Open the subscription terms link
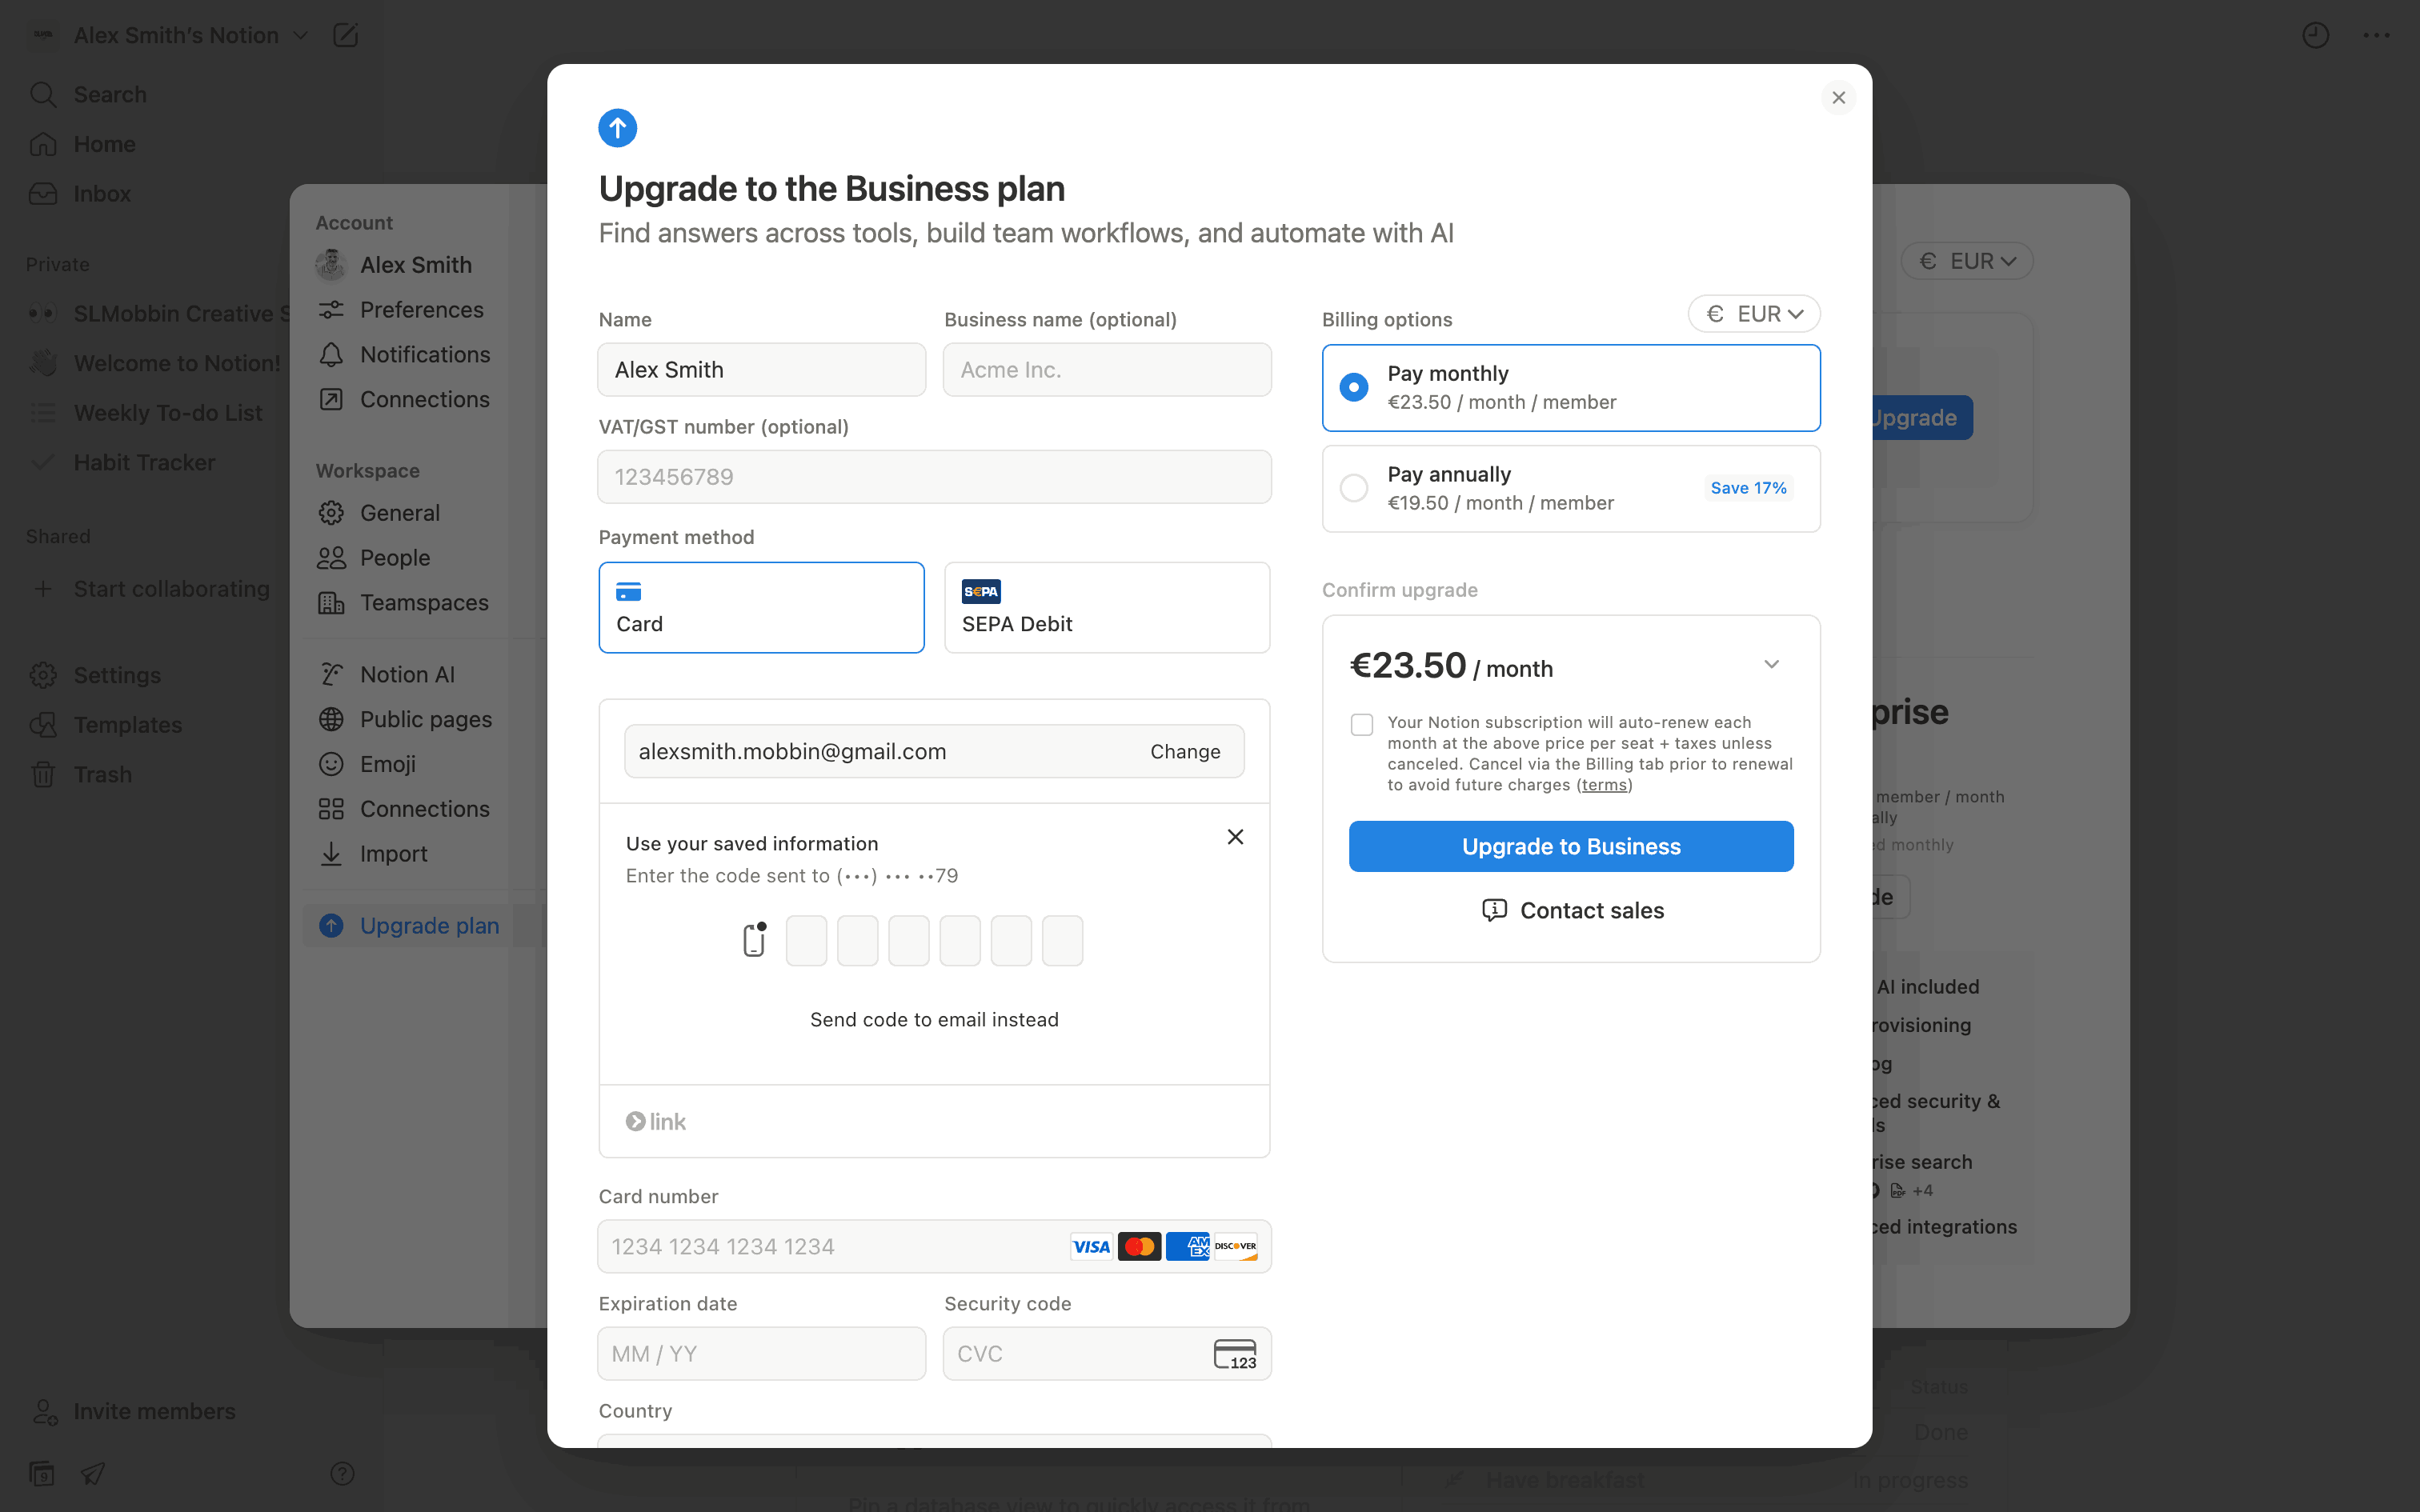 coord(1604,785)
